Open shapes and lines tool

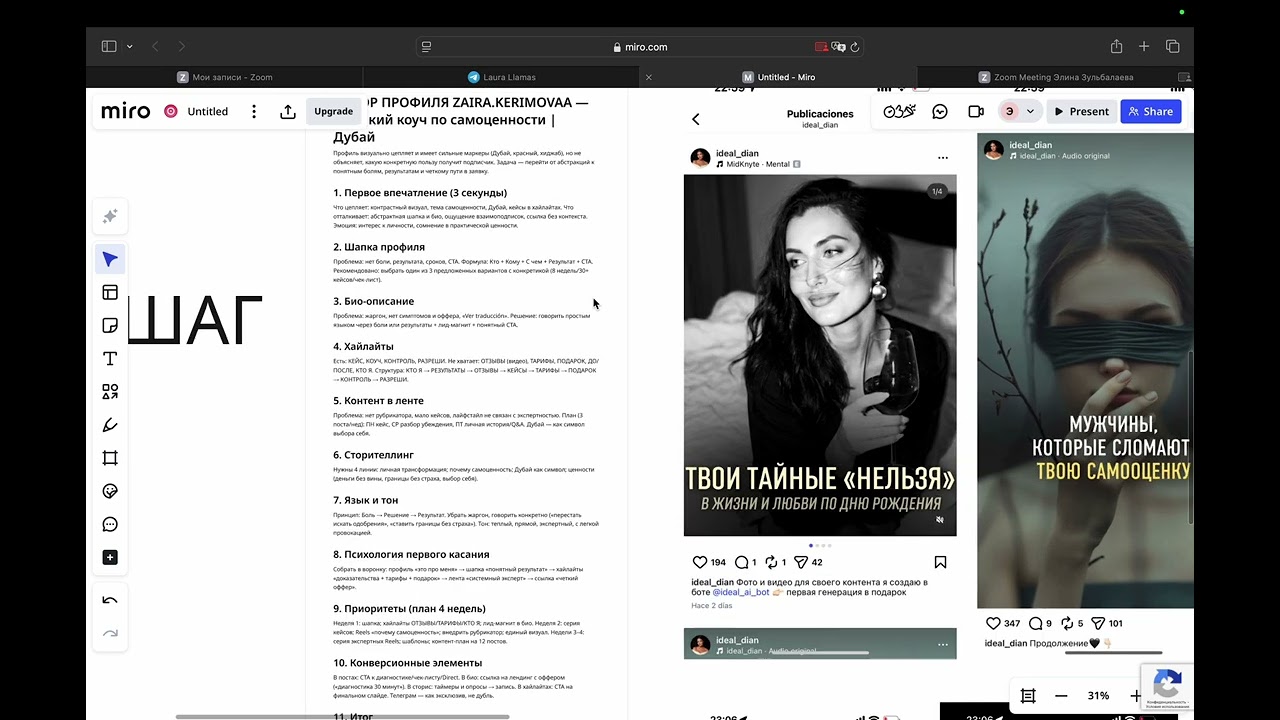point(110,392)
